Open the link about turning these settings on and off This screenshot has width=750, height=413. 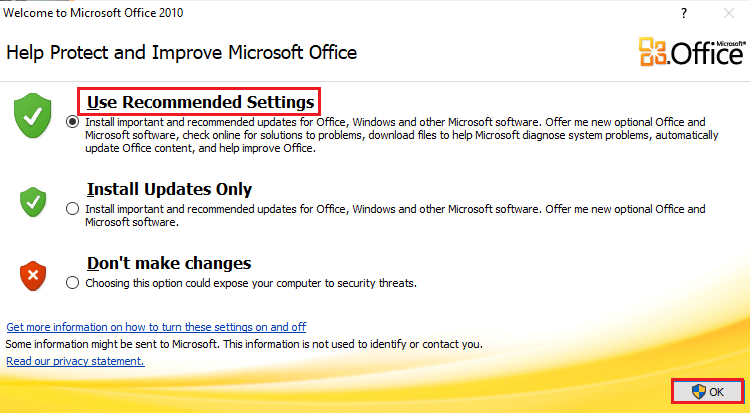(x=156, y=327)
